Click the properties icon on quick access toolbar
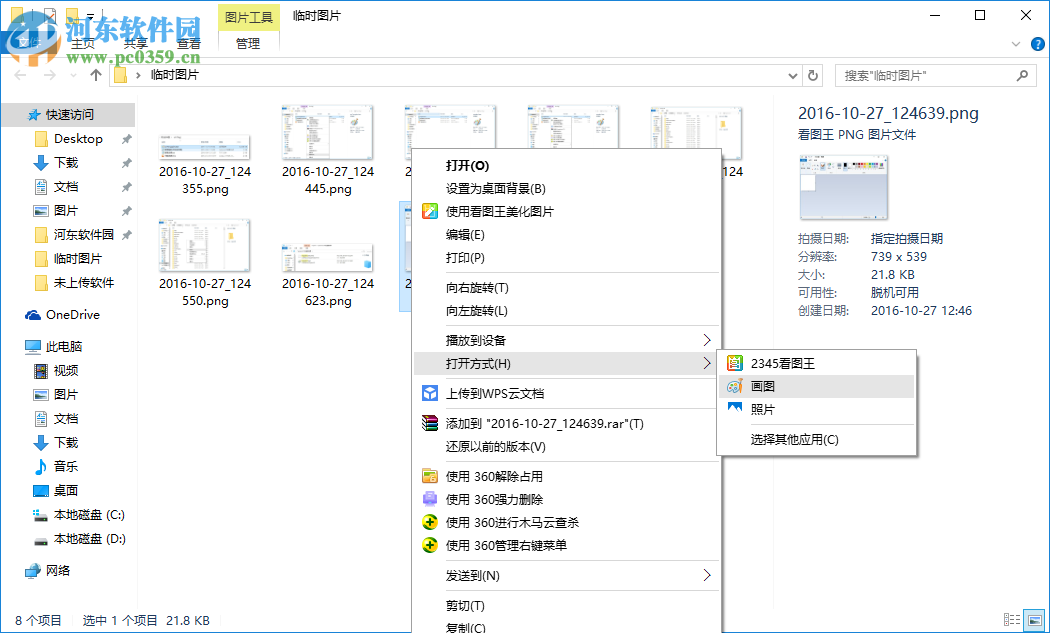This screenshot has height=633, width=1050. point(50,15)
